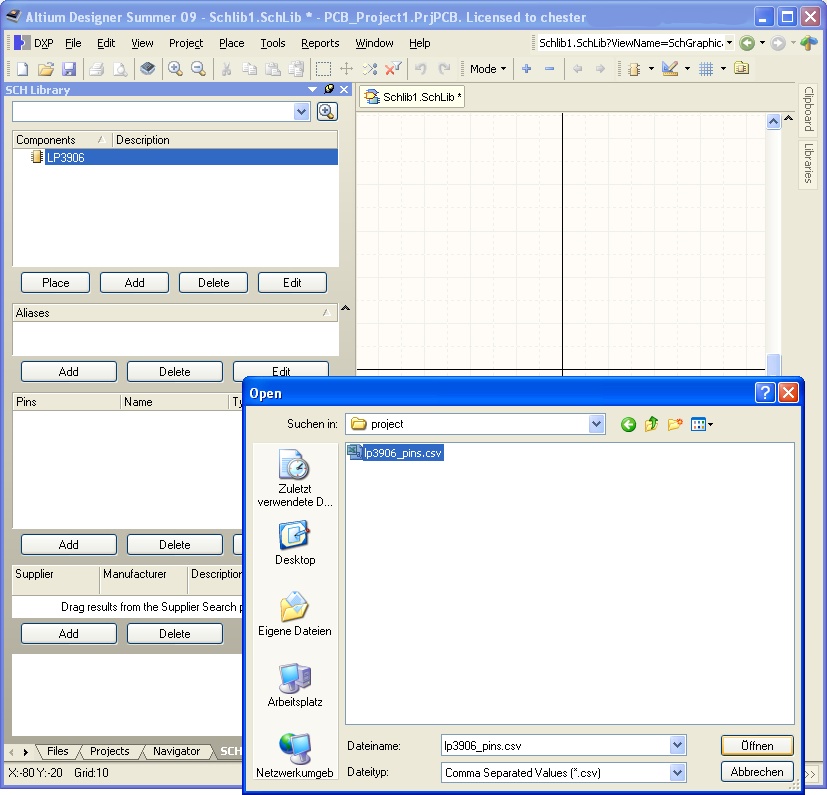Click the grid settings icon
The image size is (827, 795).
click(706, 69)
